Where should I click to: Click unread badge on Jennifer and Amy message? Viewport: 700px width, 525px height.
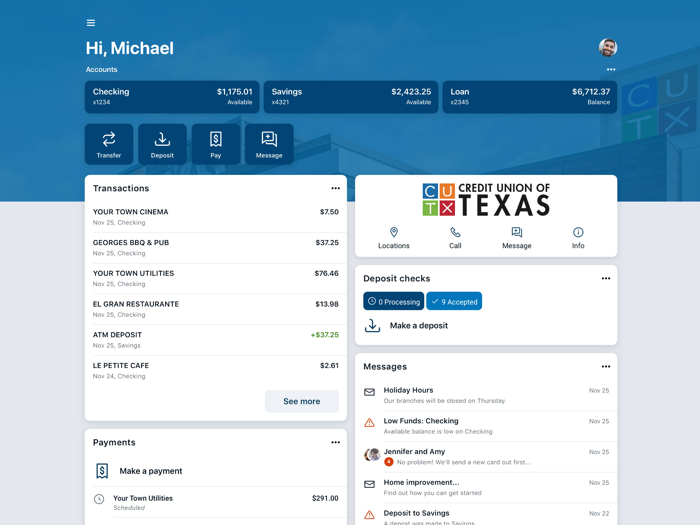pos(389,462)
